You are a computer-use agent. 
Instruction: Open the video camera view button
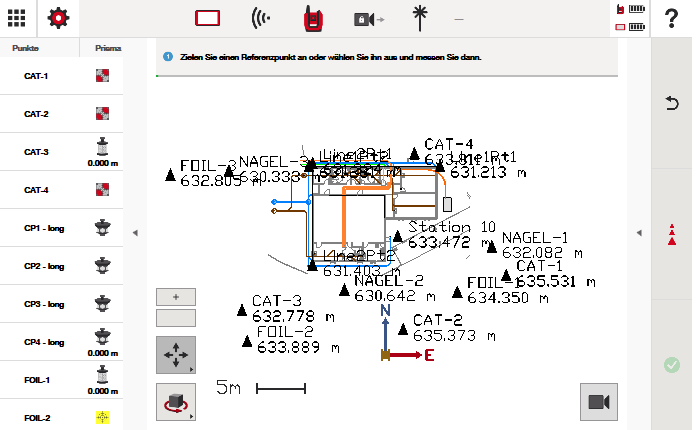coord(598,401)
